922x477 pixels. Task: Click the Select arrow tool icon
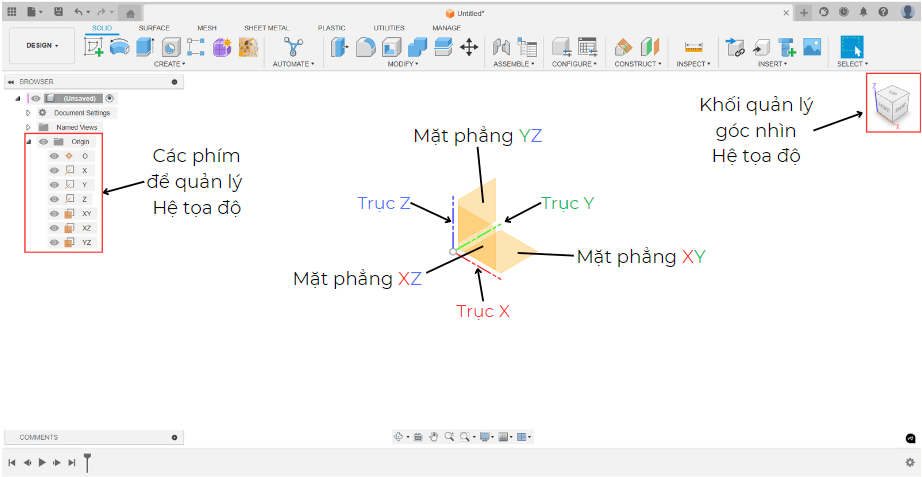(852, 46)
